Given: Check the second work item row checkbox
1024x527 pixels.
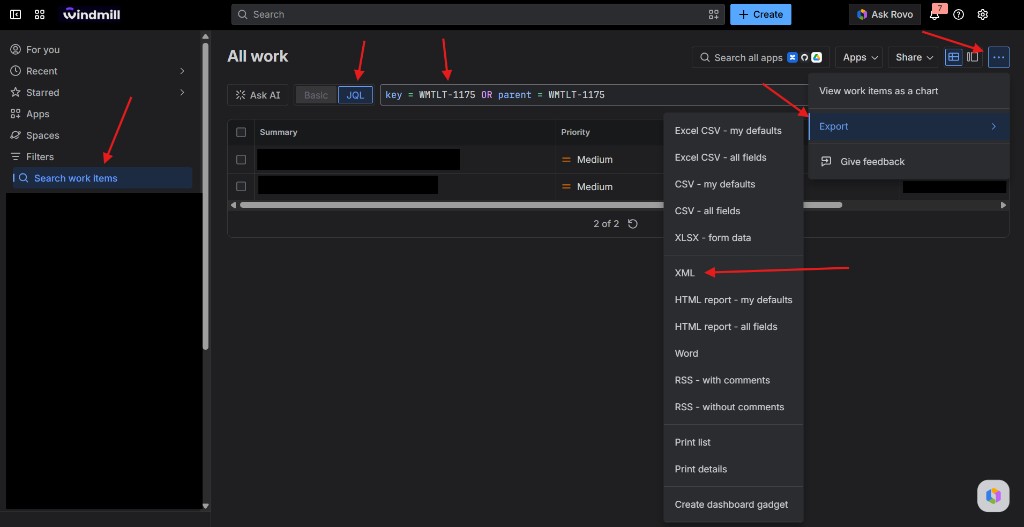Looking at the screenshot, I should pos(241,186).
